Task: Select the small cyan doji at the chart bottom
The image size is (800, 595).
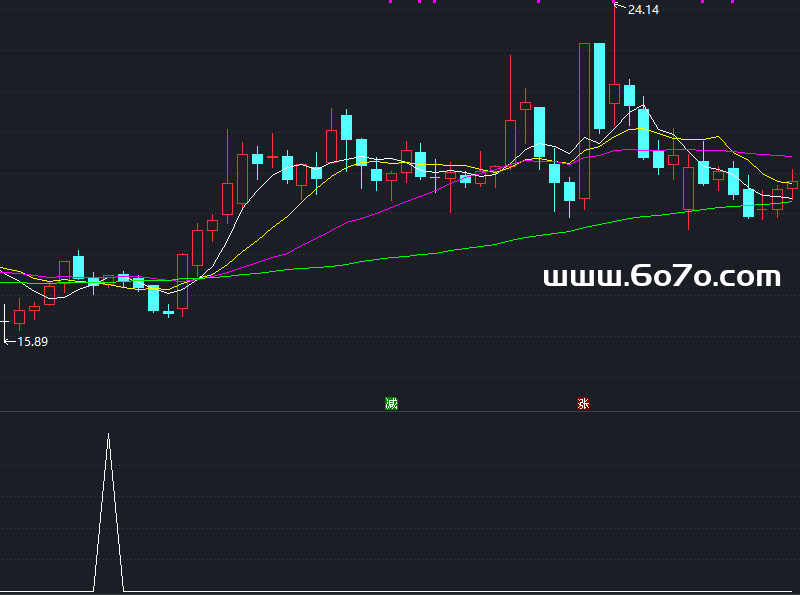Action: tap(168, 312)
